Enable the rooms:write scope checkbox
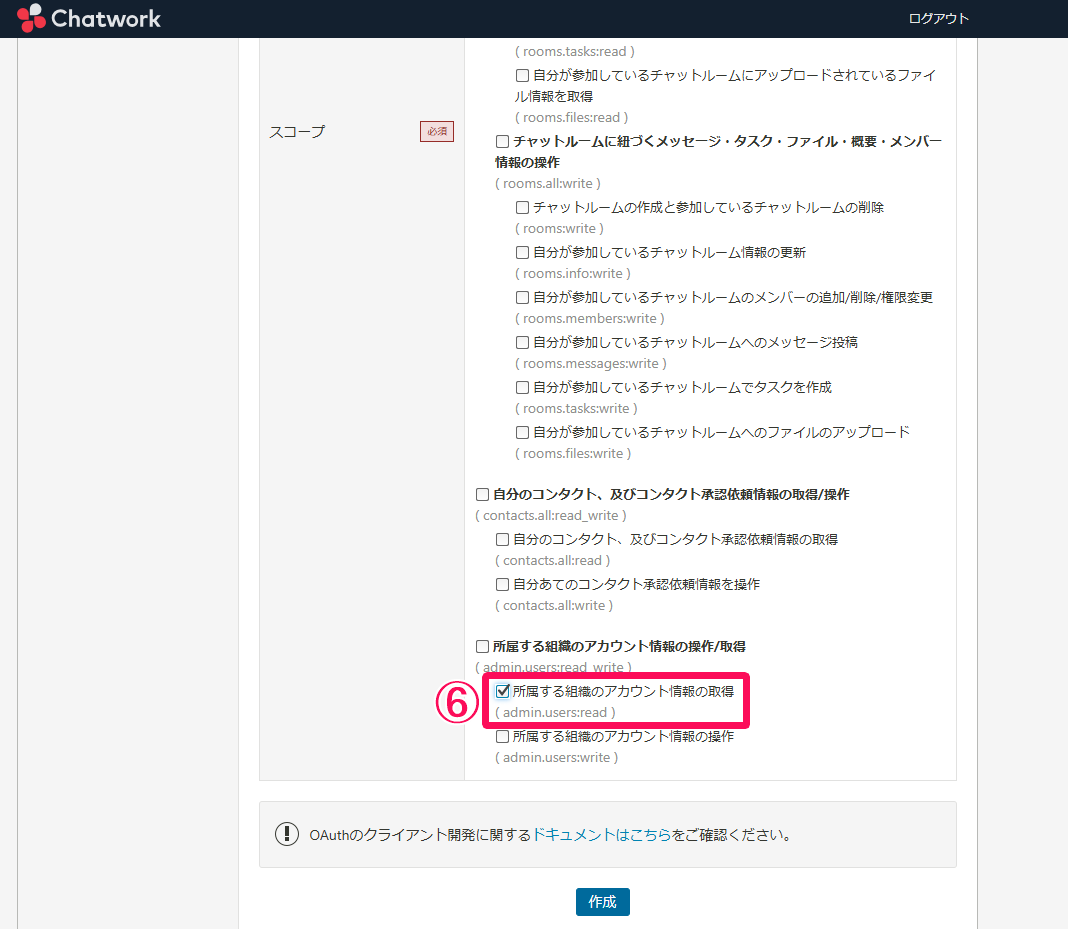 522,208
